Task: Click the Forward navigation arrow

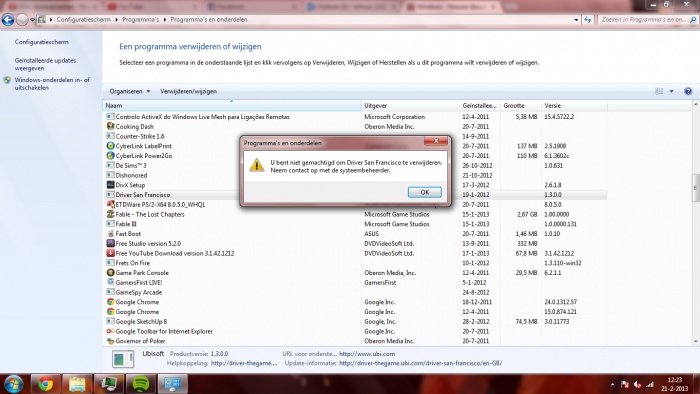Action: click(21, 20)
